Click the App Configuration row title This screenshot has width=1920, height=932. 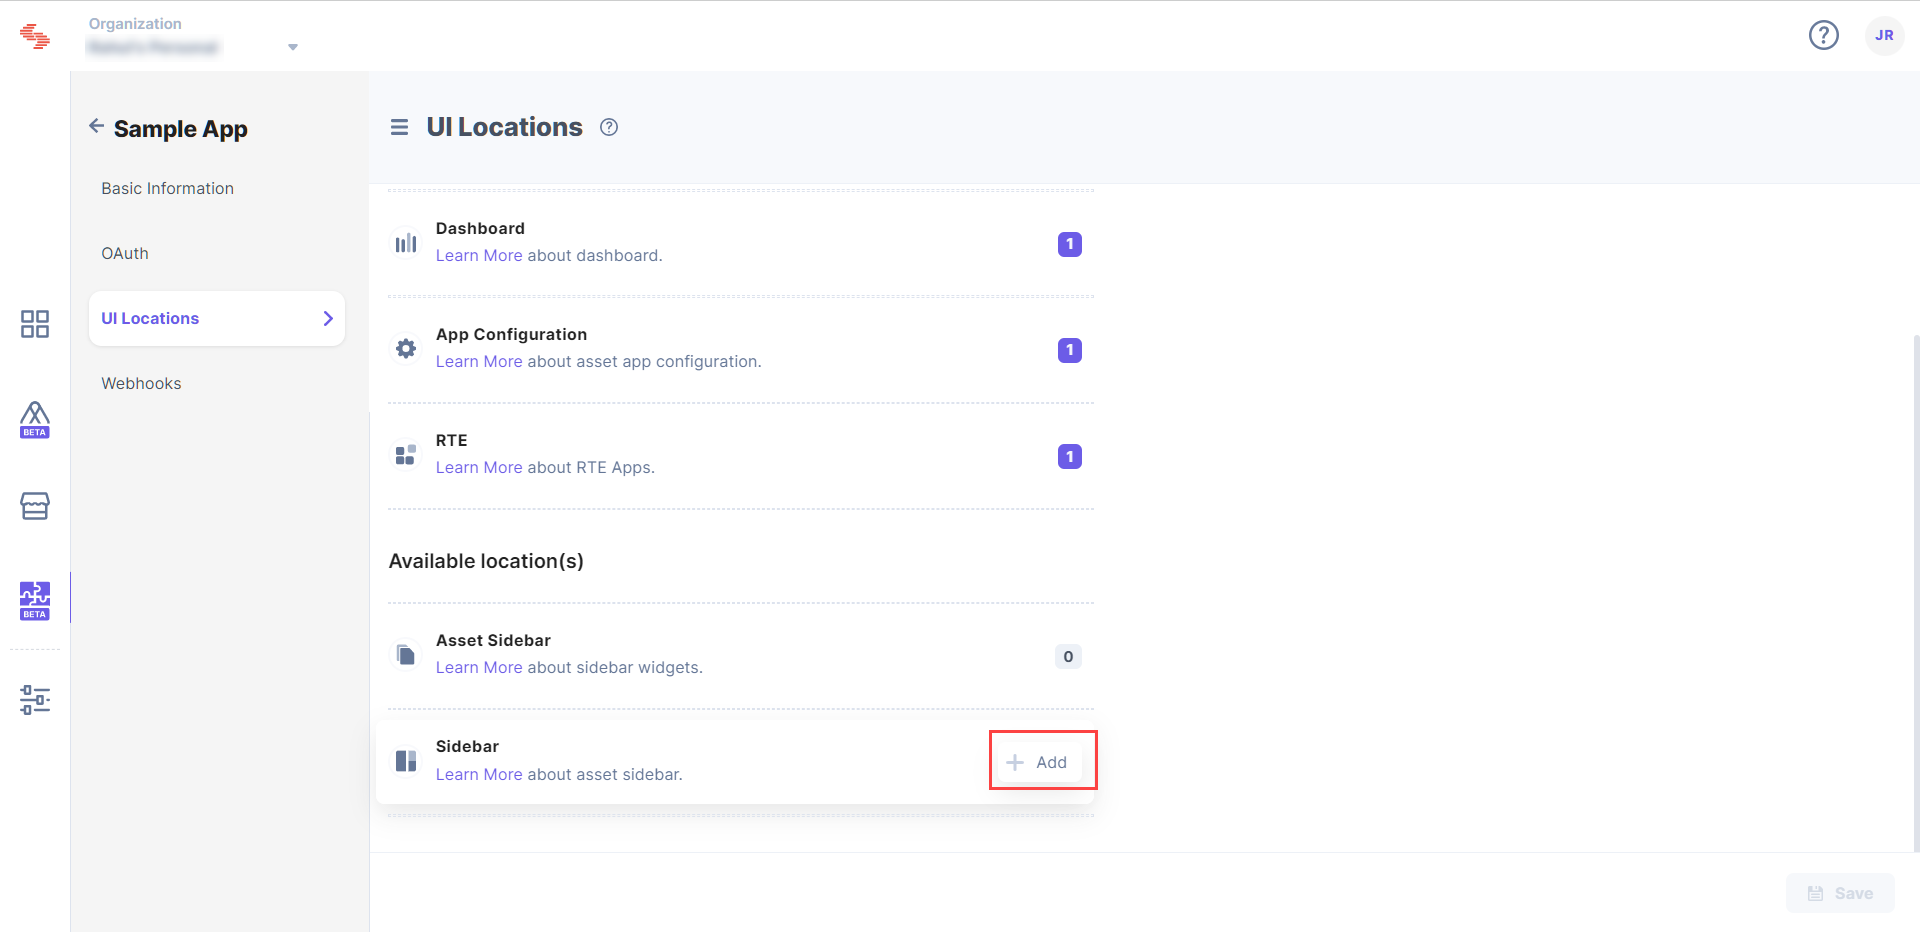pos(511,334)
